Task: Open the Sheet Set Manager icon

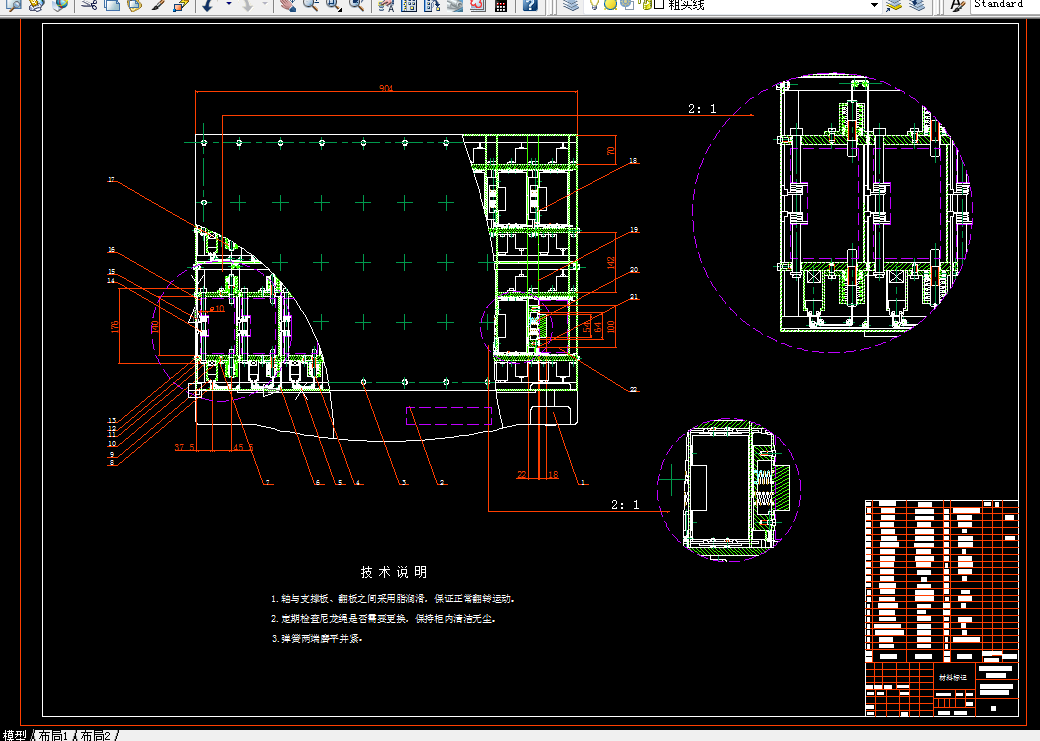Action: (x=455, y=5)
